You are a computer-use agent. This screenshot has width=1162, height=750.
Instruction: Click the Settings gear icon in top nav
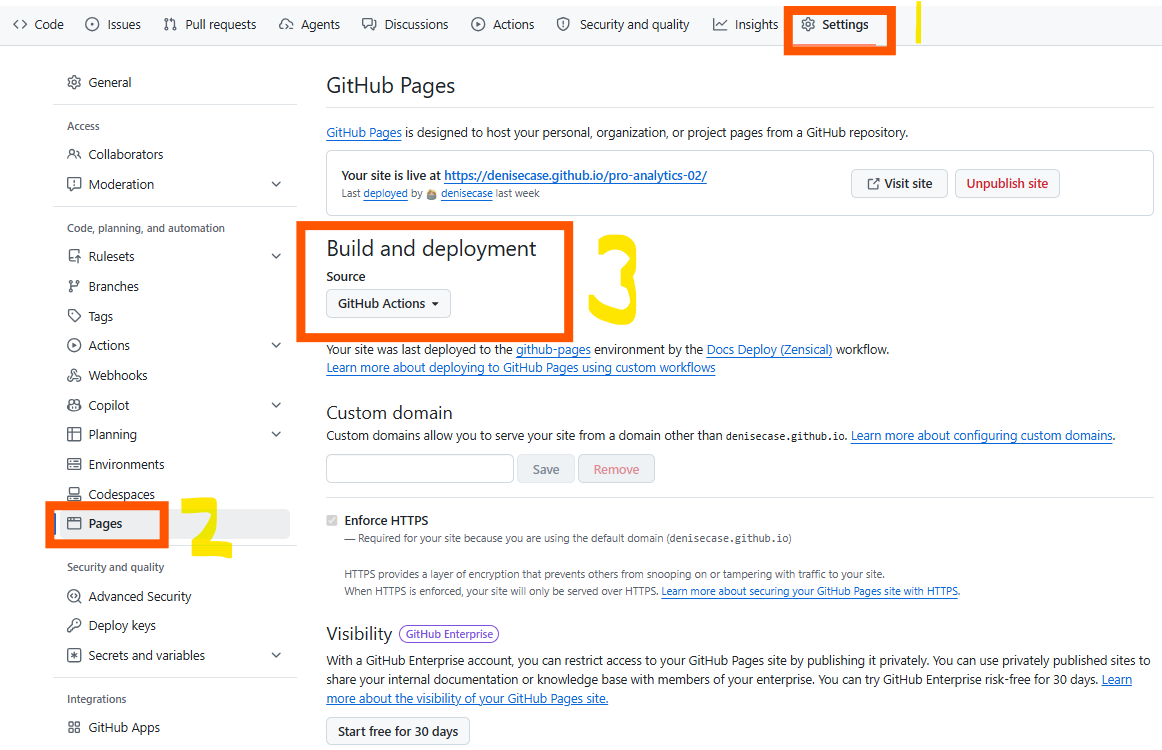point(808,24)
